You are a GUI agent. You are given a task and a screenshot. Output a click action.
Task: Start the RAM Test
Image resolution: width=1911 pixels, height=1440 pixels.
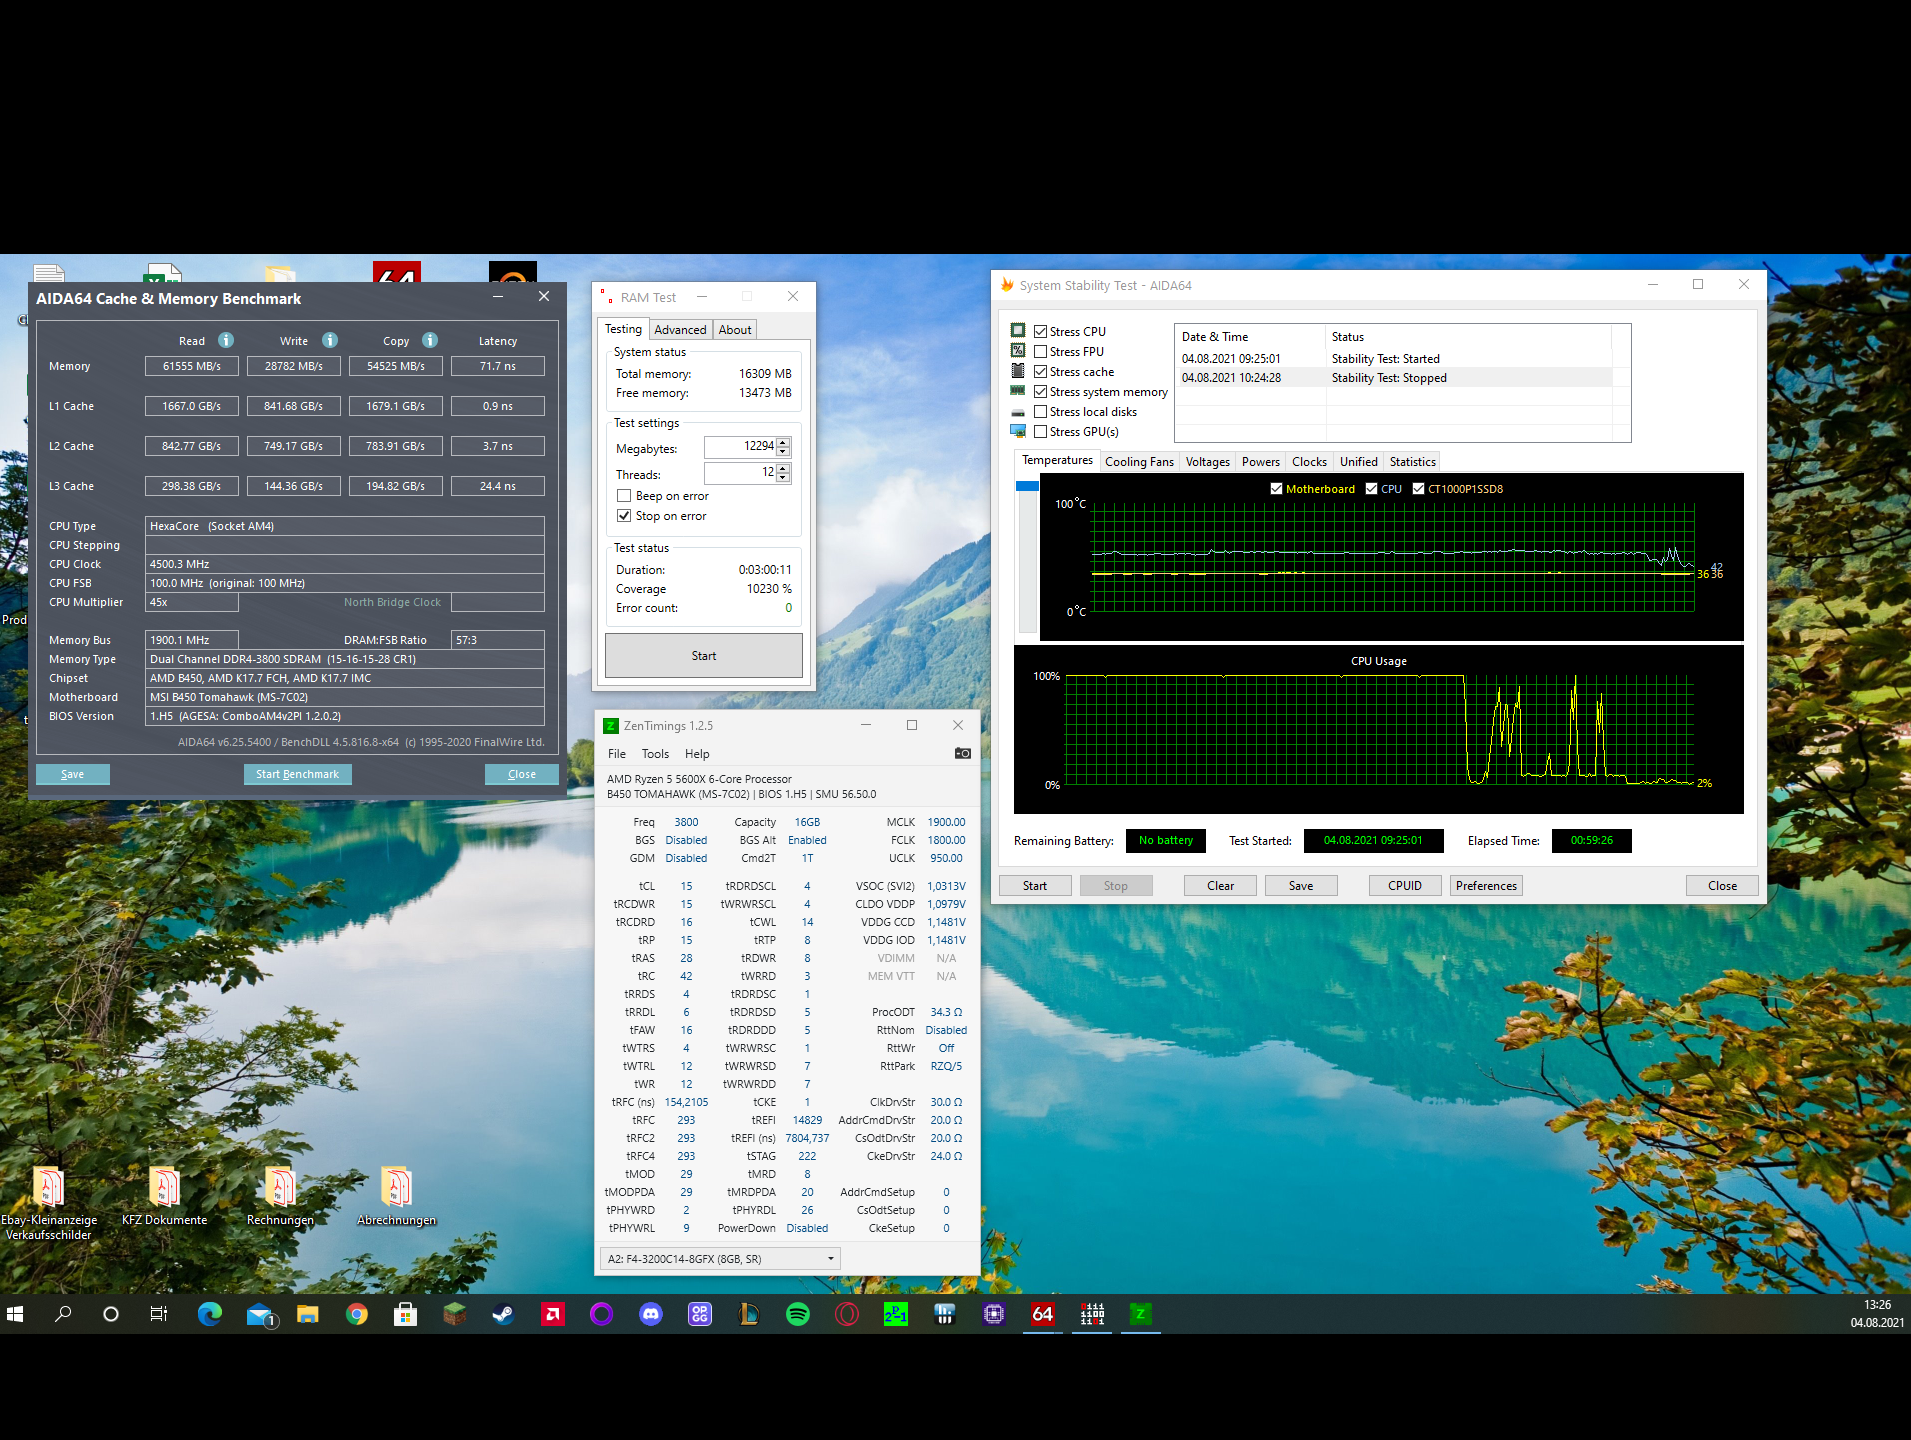click(704, 656)
